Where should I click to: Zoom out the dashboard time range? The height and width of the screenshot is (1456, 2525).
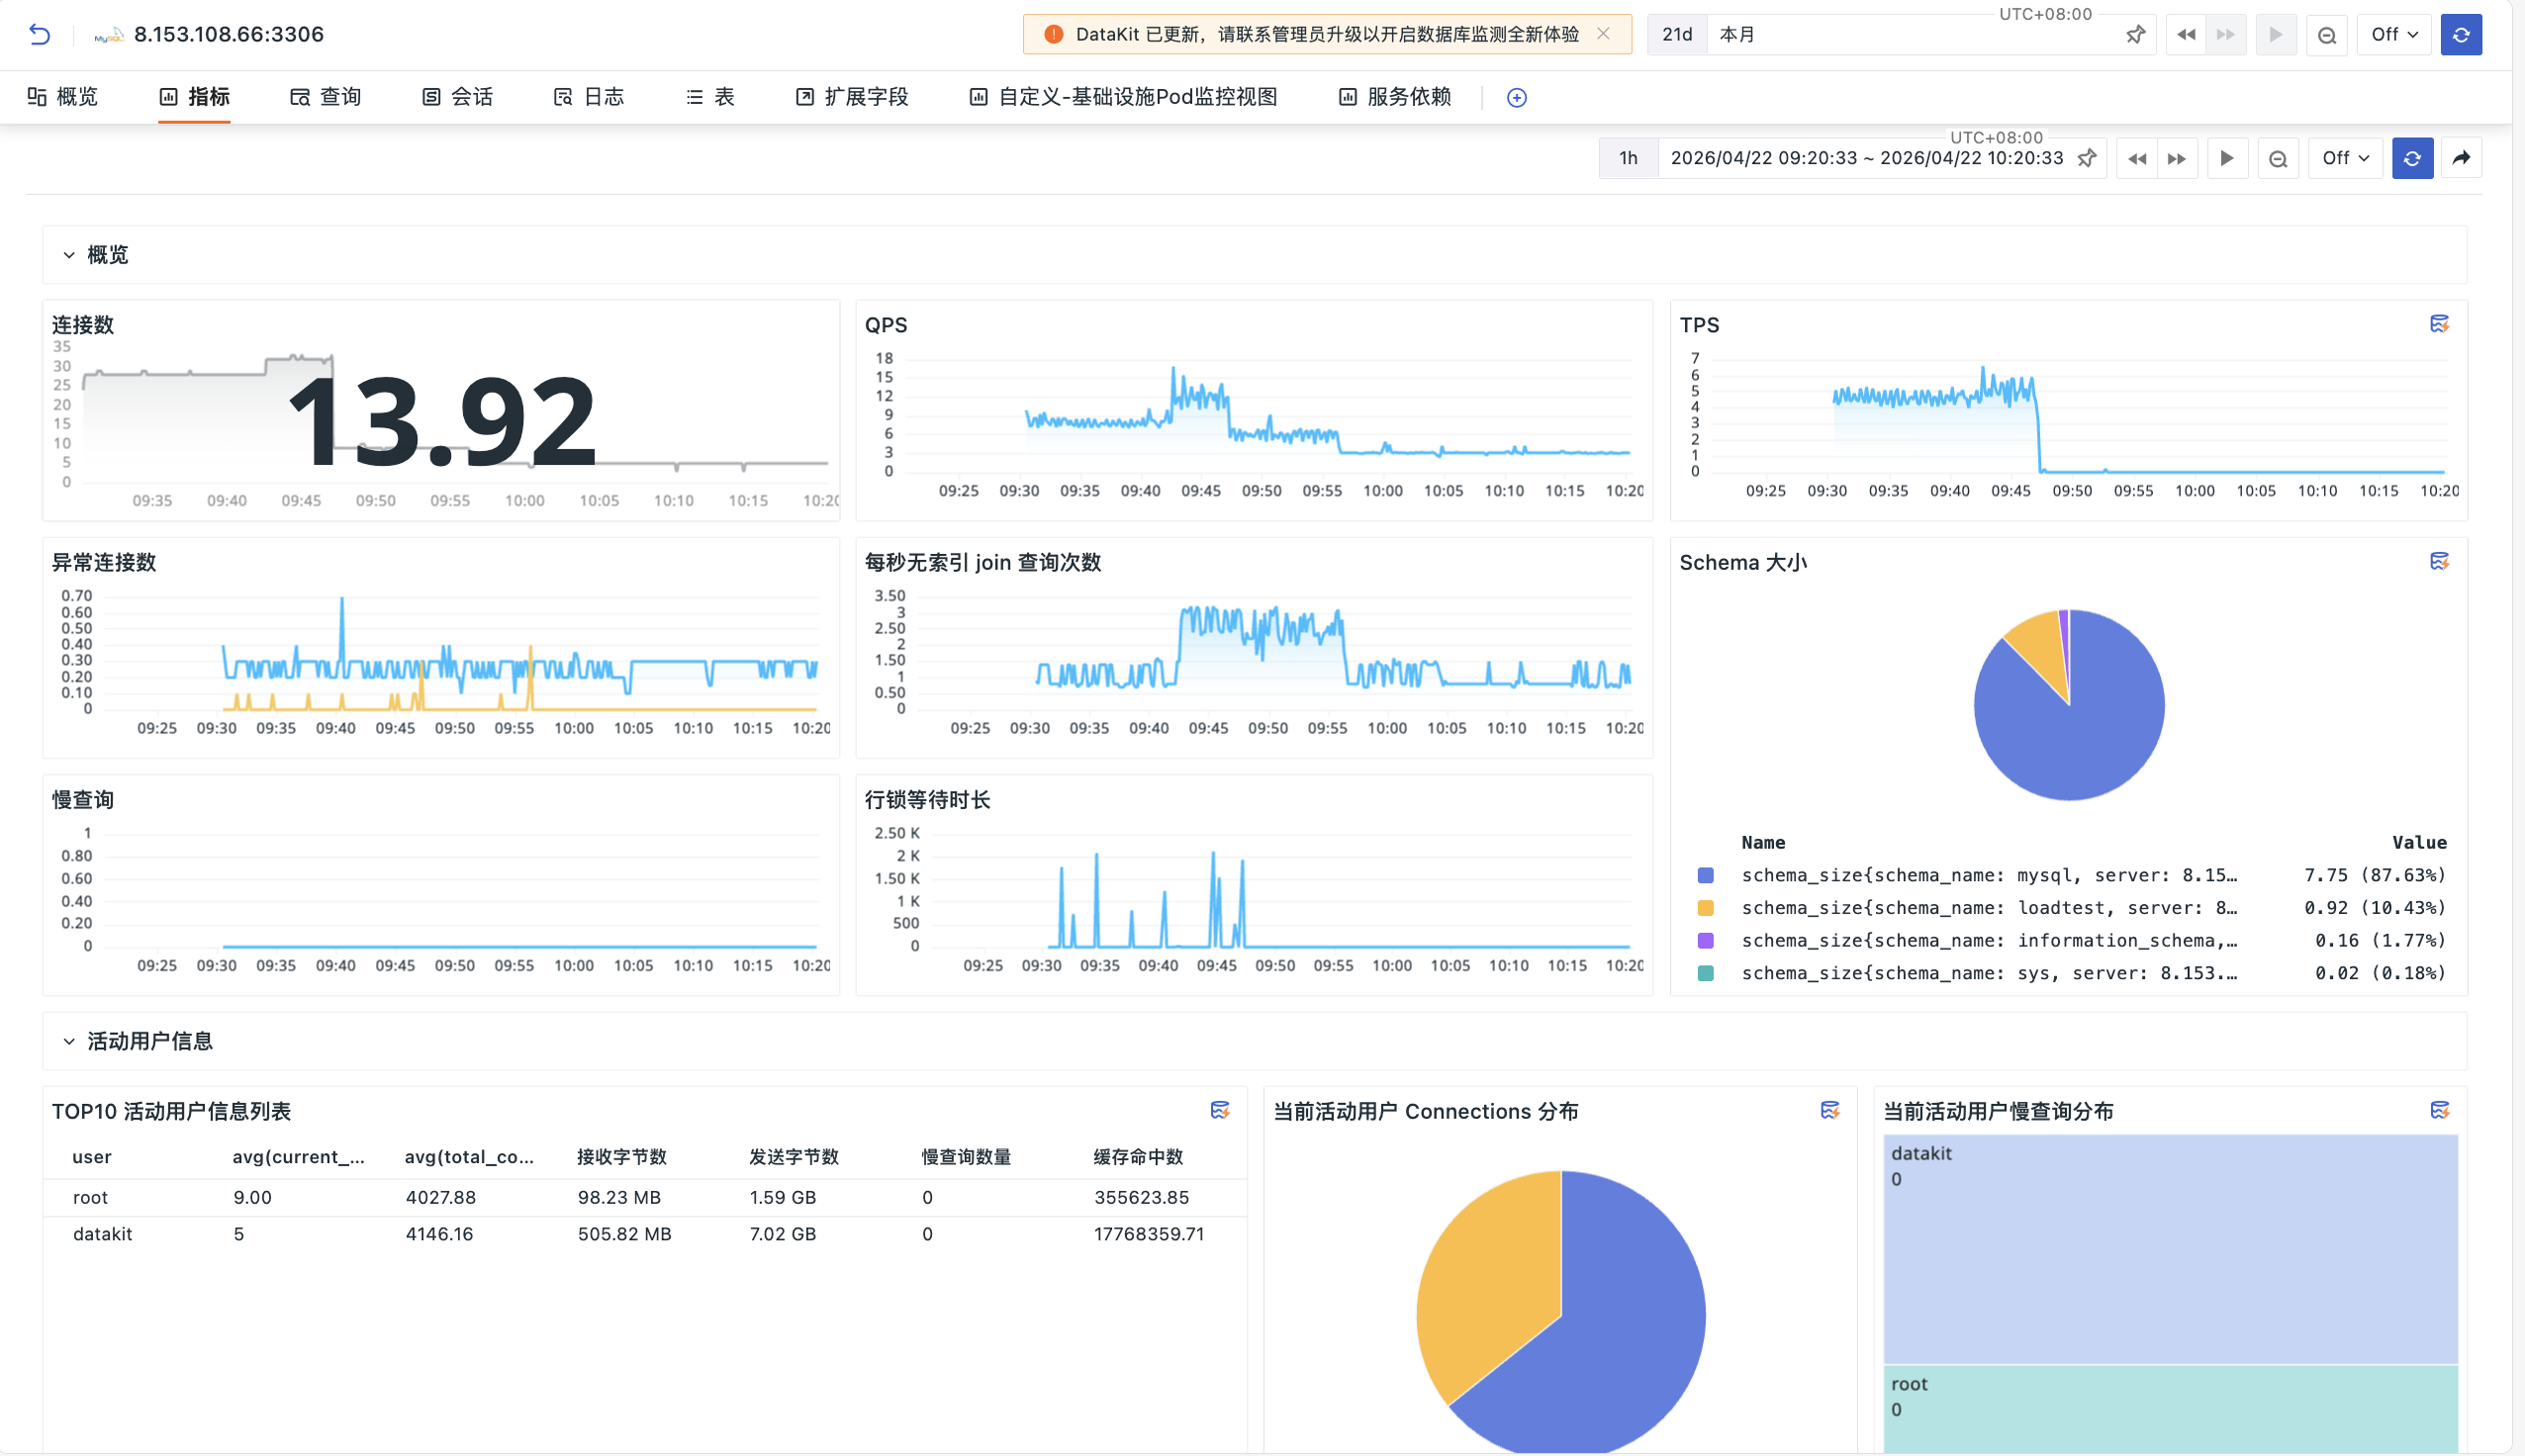pyautogui.click(x=2278, y=158)
